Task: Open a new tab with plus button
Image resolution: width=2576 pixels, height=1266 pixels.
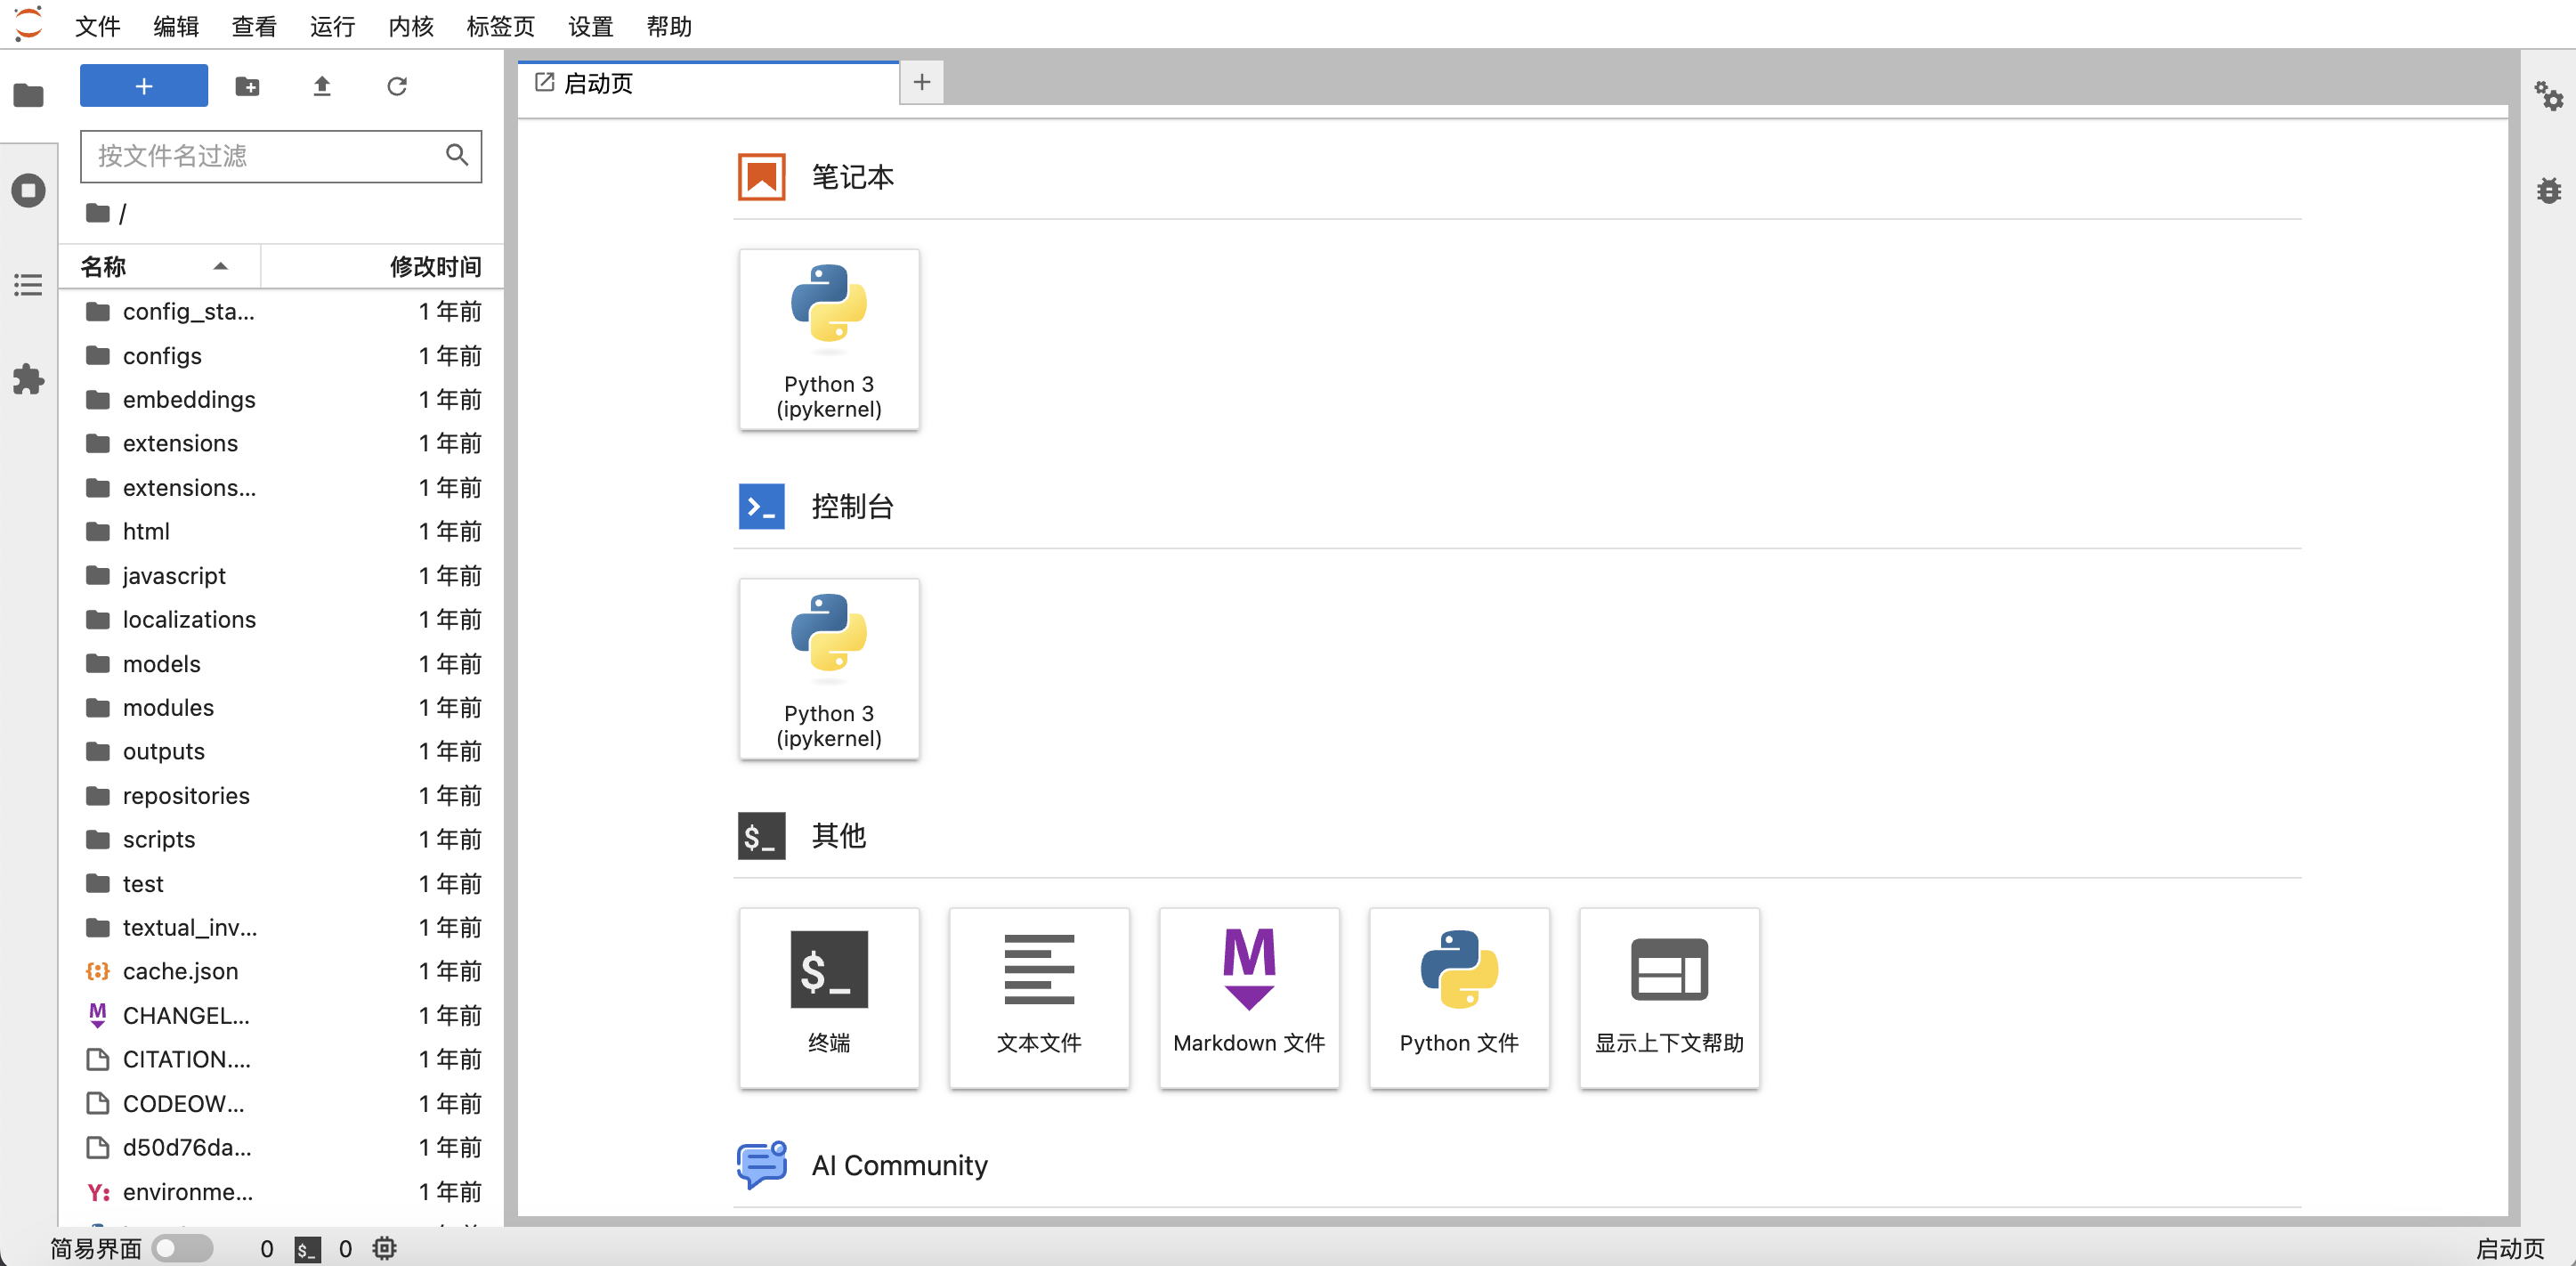Action: [x=922, y=82]
